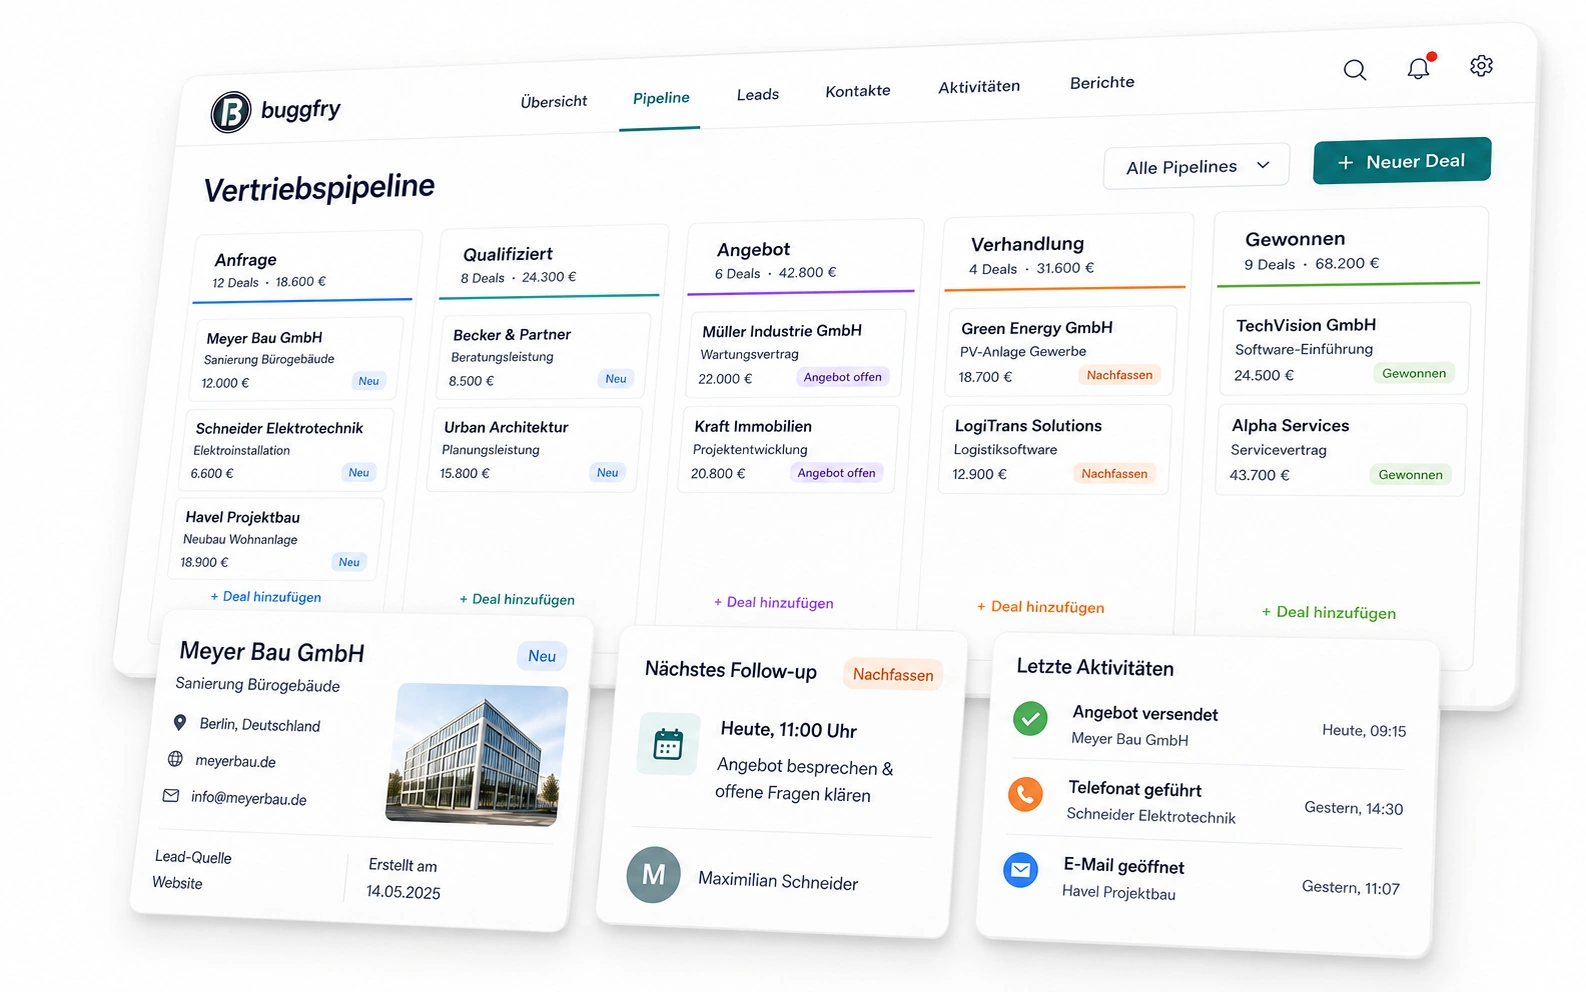Add a deal in the Verhandlung column
Viewport: 1586px width, 992px height.
pos(1041,607)
